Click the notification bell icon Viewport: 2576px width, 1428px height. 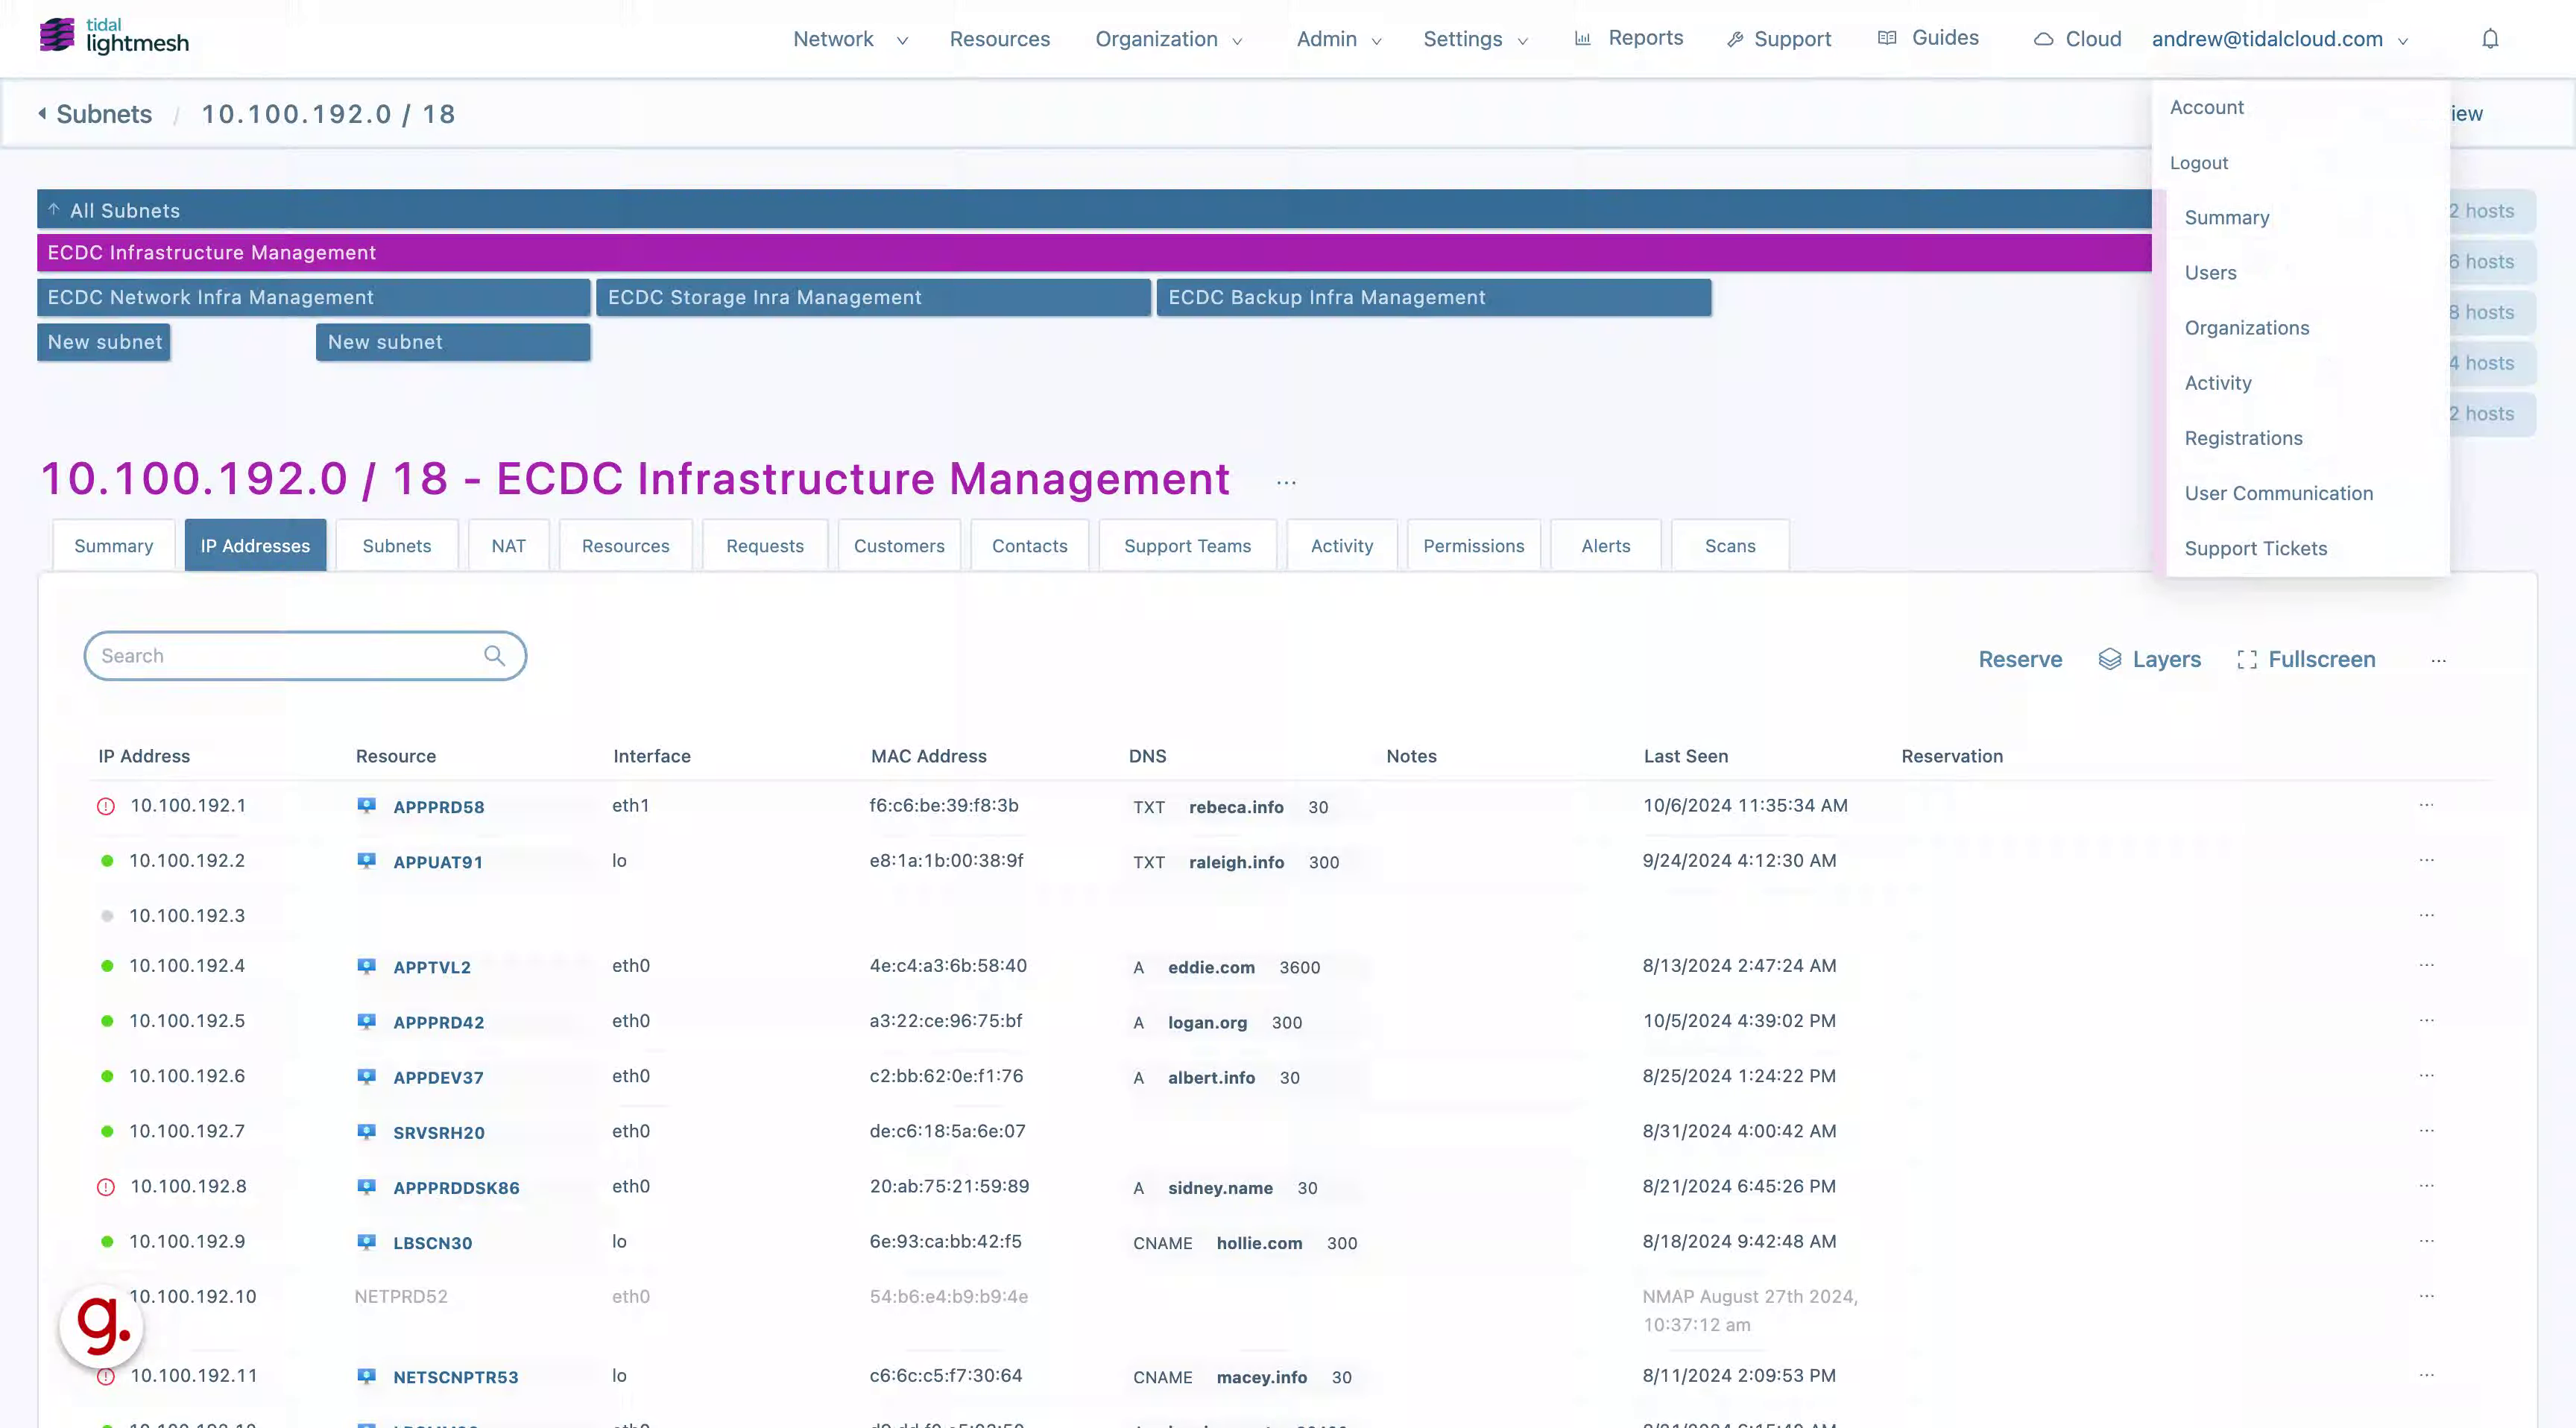pyautogui.click(x=2490, y=39)
